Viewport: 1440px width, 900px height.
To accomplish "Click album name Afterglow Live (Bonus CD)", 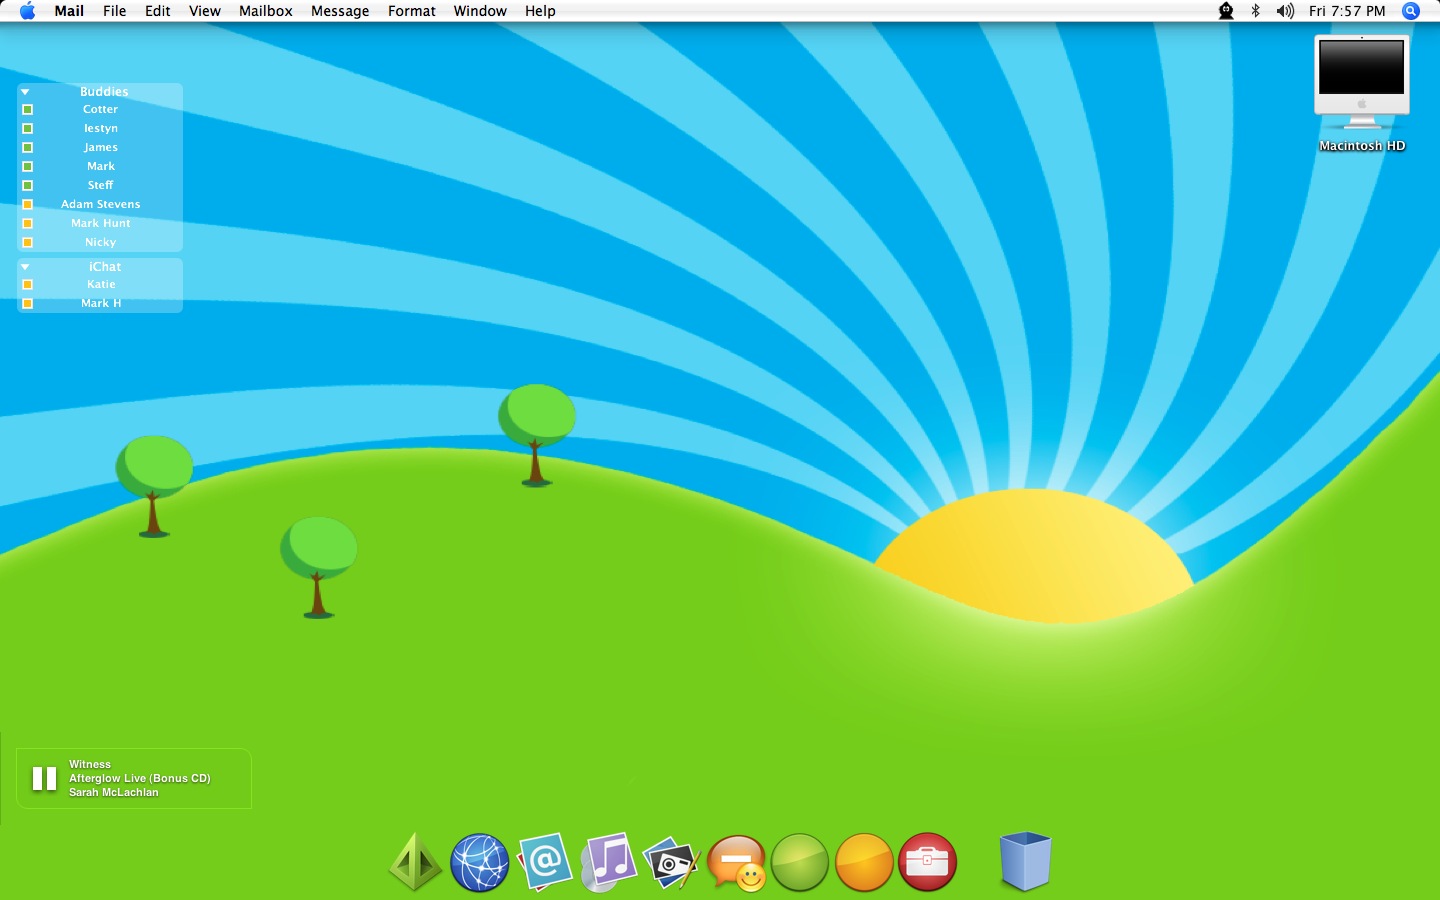I will (140, 778).
